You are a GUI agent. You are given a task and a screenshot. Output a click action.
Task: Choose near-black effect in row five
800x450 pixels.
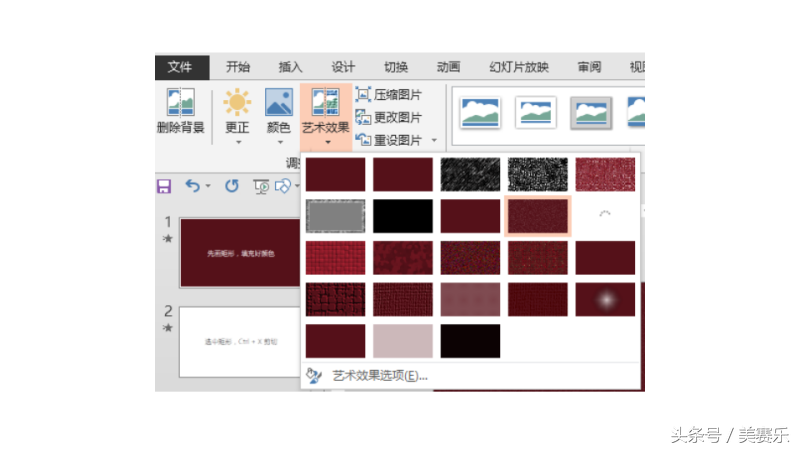[470, 341]
